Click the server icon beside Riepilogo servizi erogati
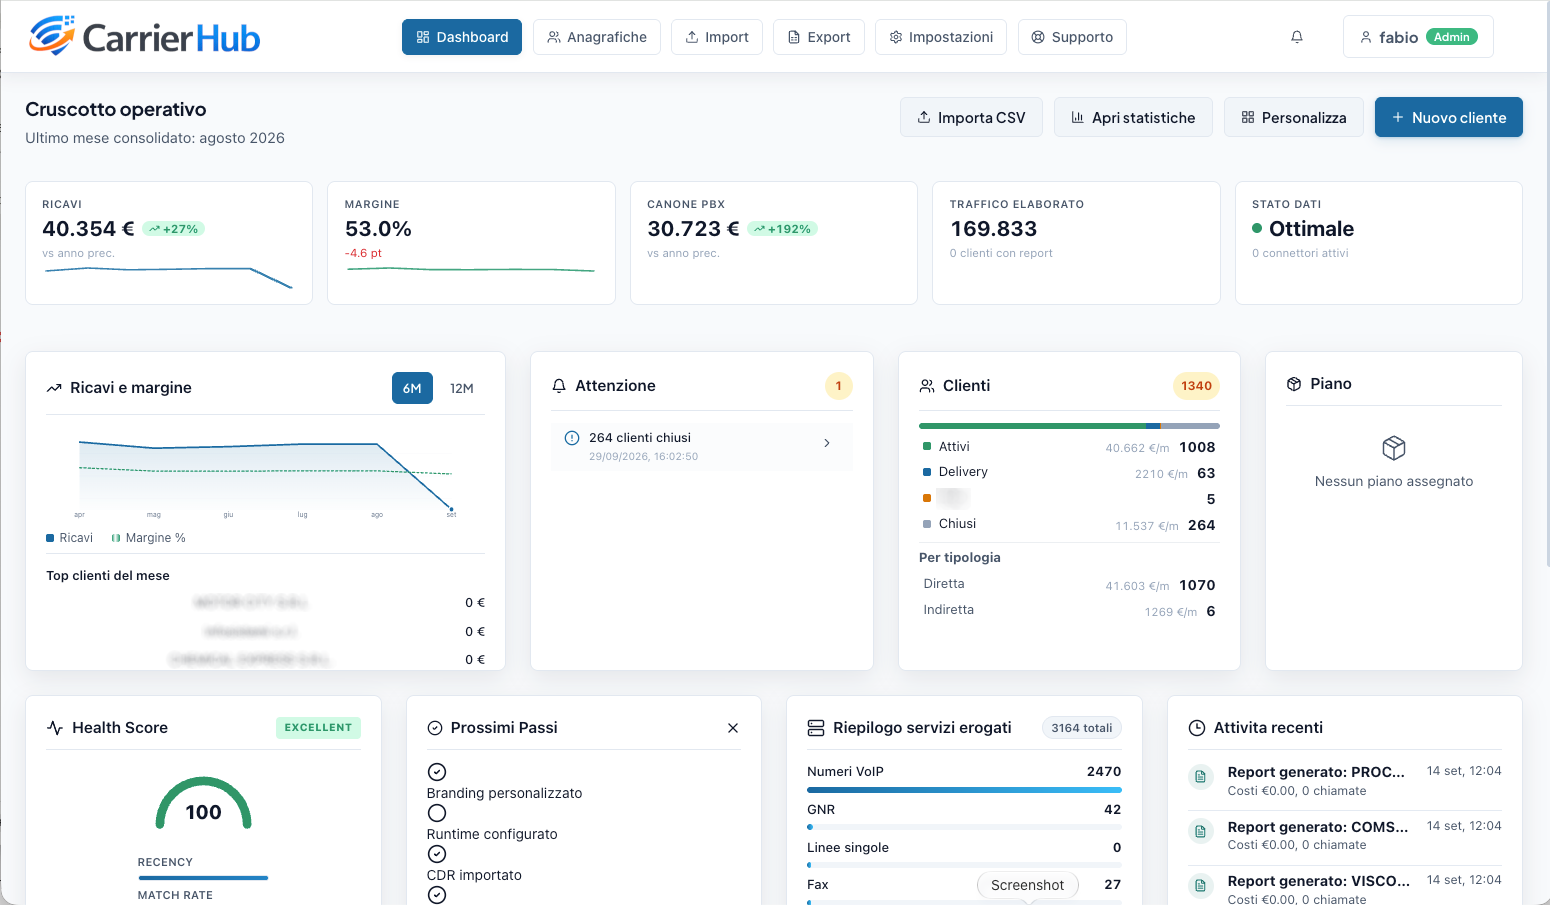 coord(816,728)
